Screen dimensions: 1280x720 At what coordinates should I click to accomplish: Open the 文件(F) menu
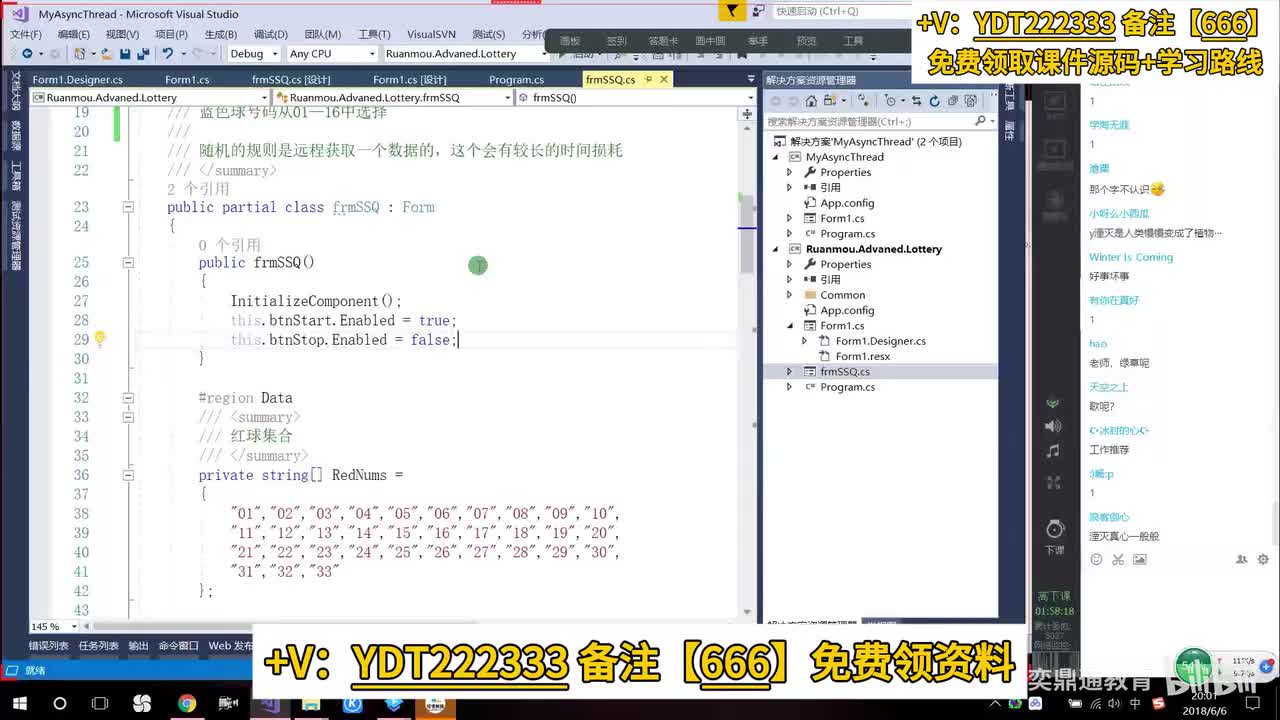pyautogui.click(x=26, y=34)
